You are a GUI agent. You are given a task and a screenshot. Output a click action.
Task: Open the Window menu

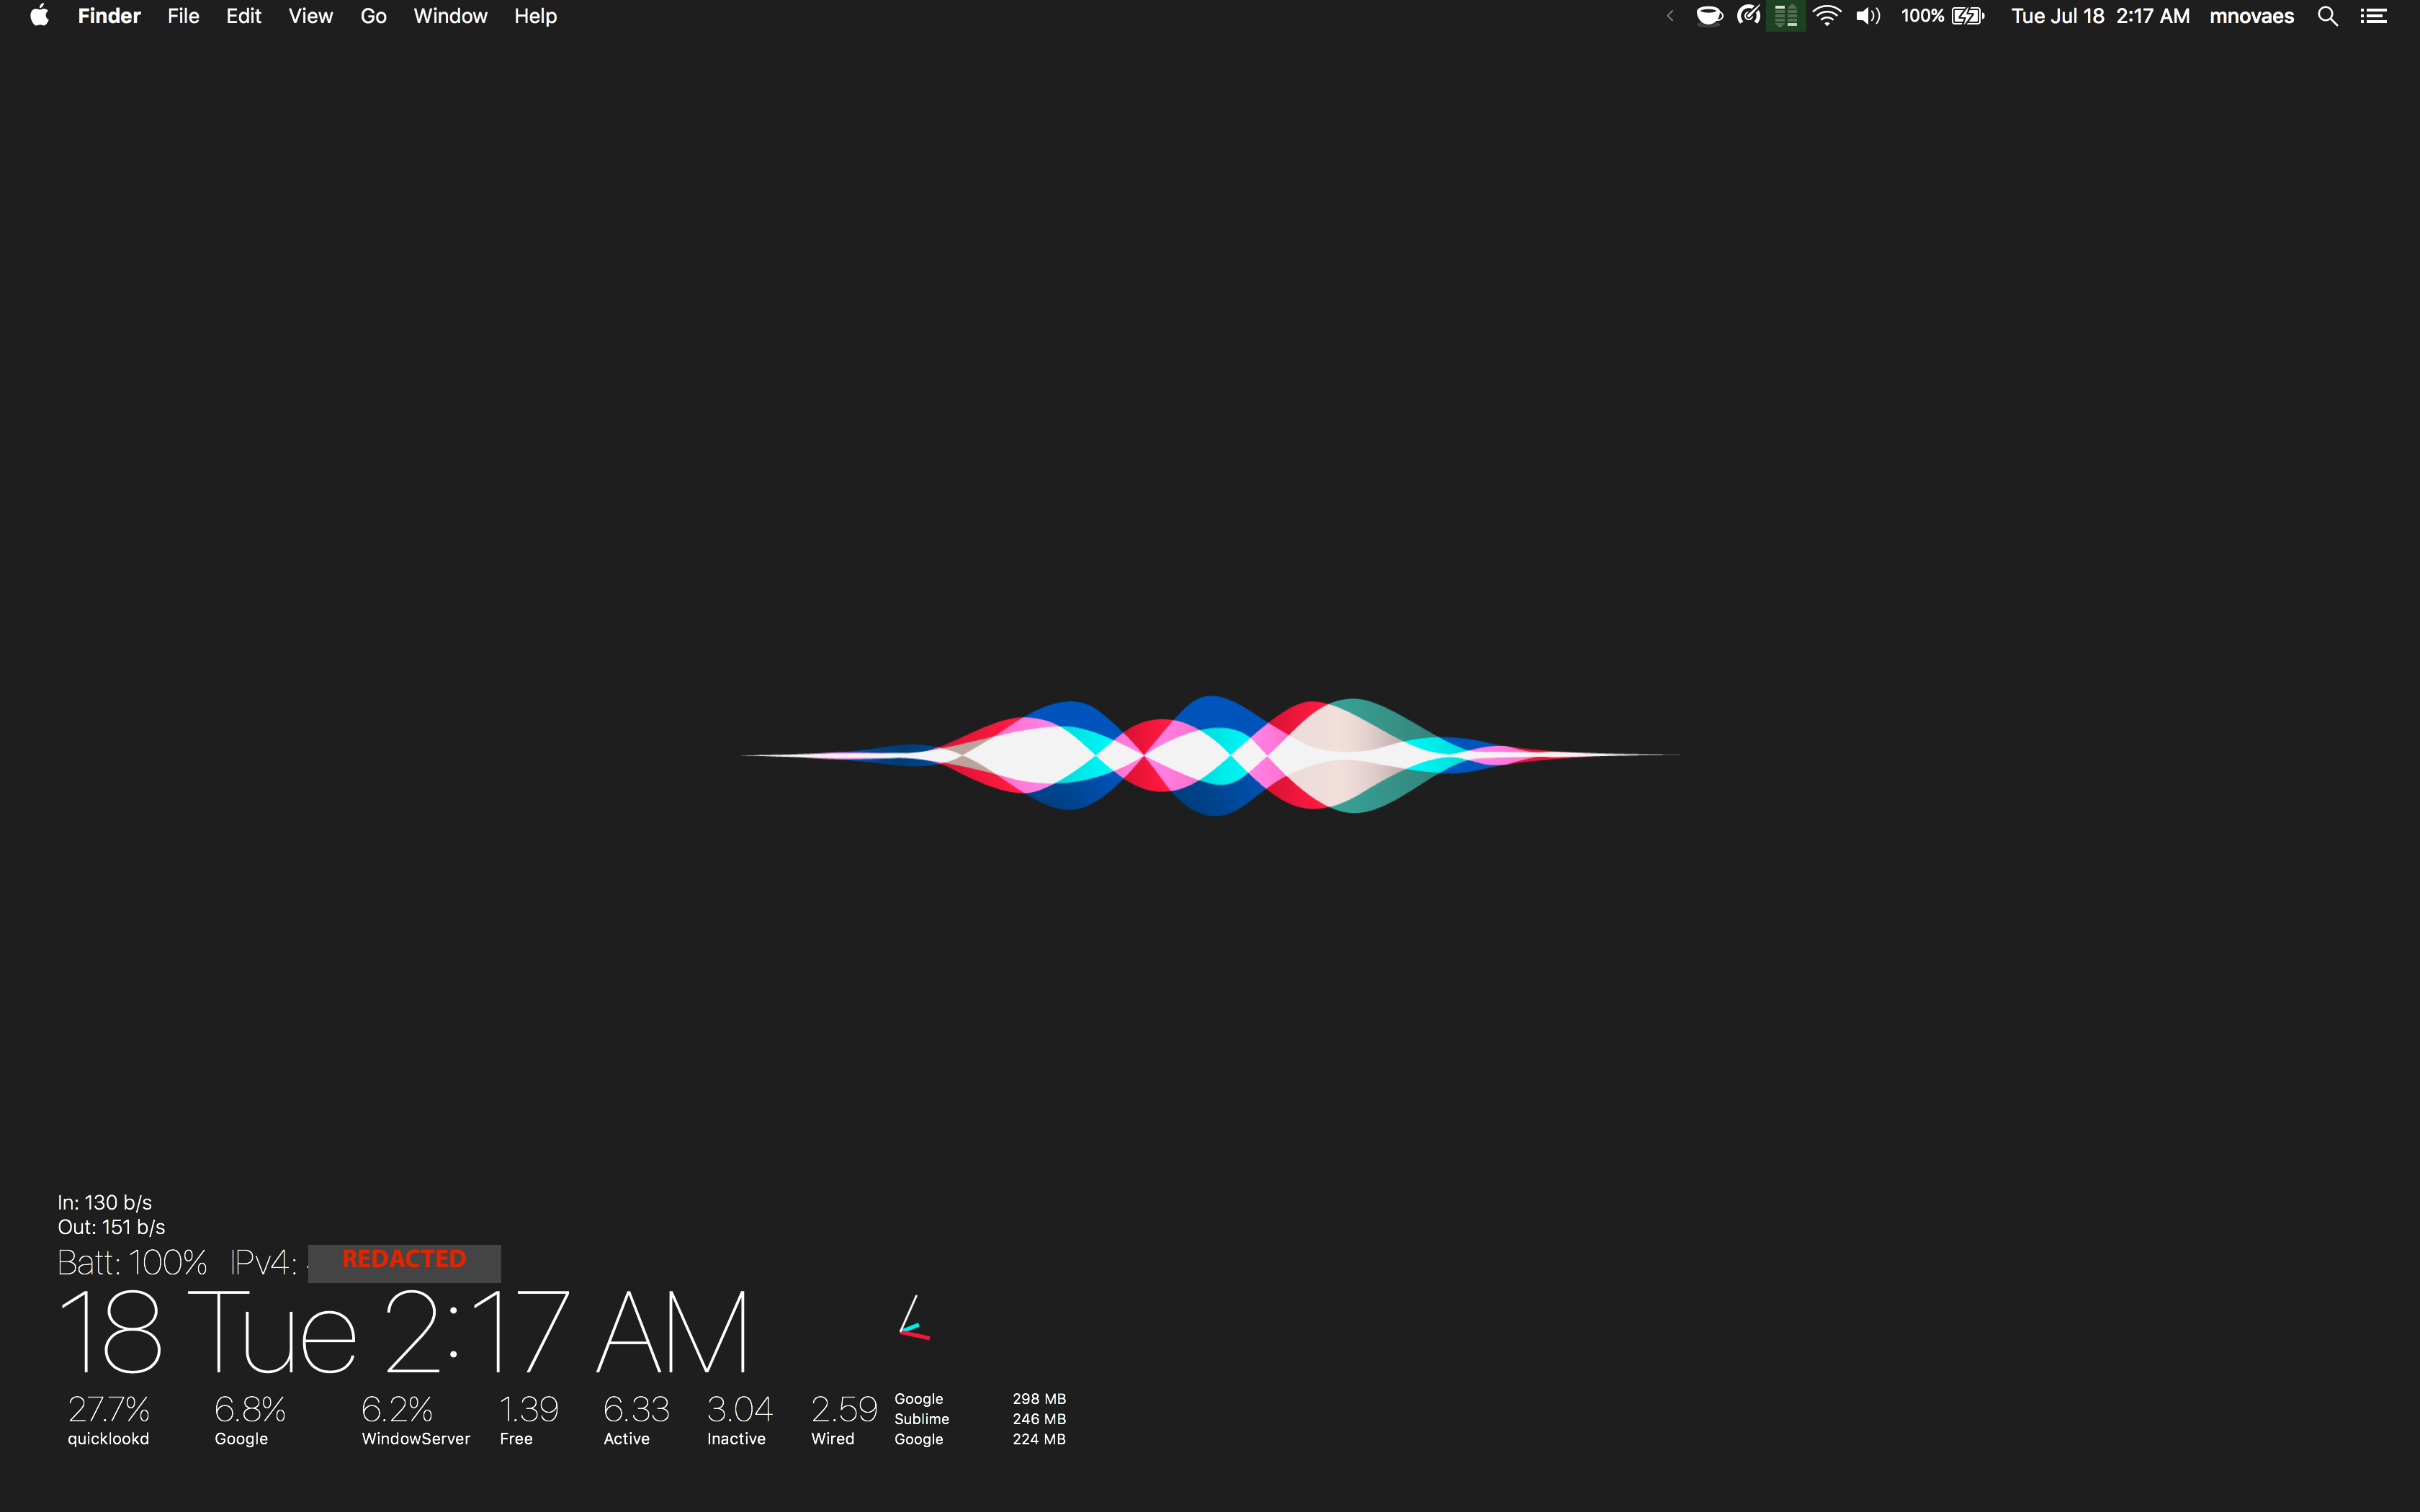tap(450, 16)
